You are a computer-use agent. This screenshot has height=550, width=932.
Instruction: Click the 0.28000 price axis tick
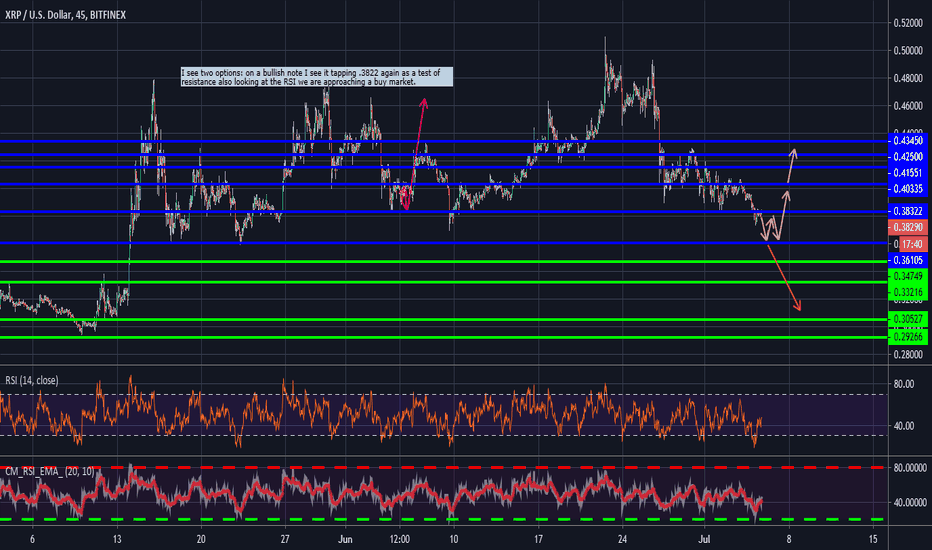tap(908, 354)
